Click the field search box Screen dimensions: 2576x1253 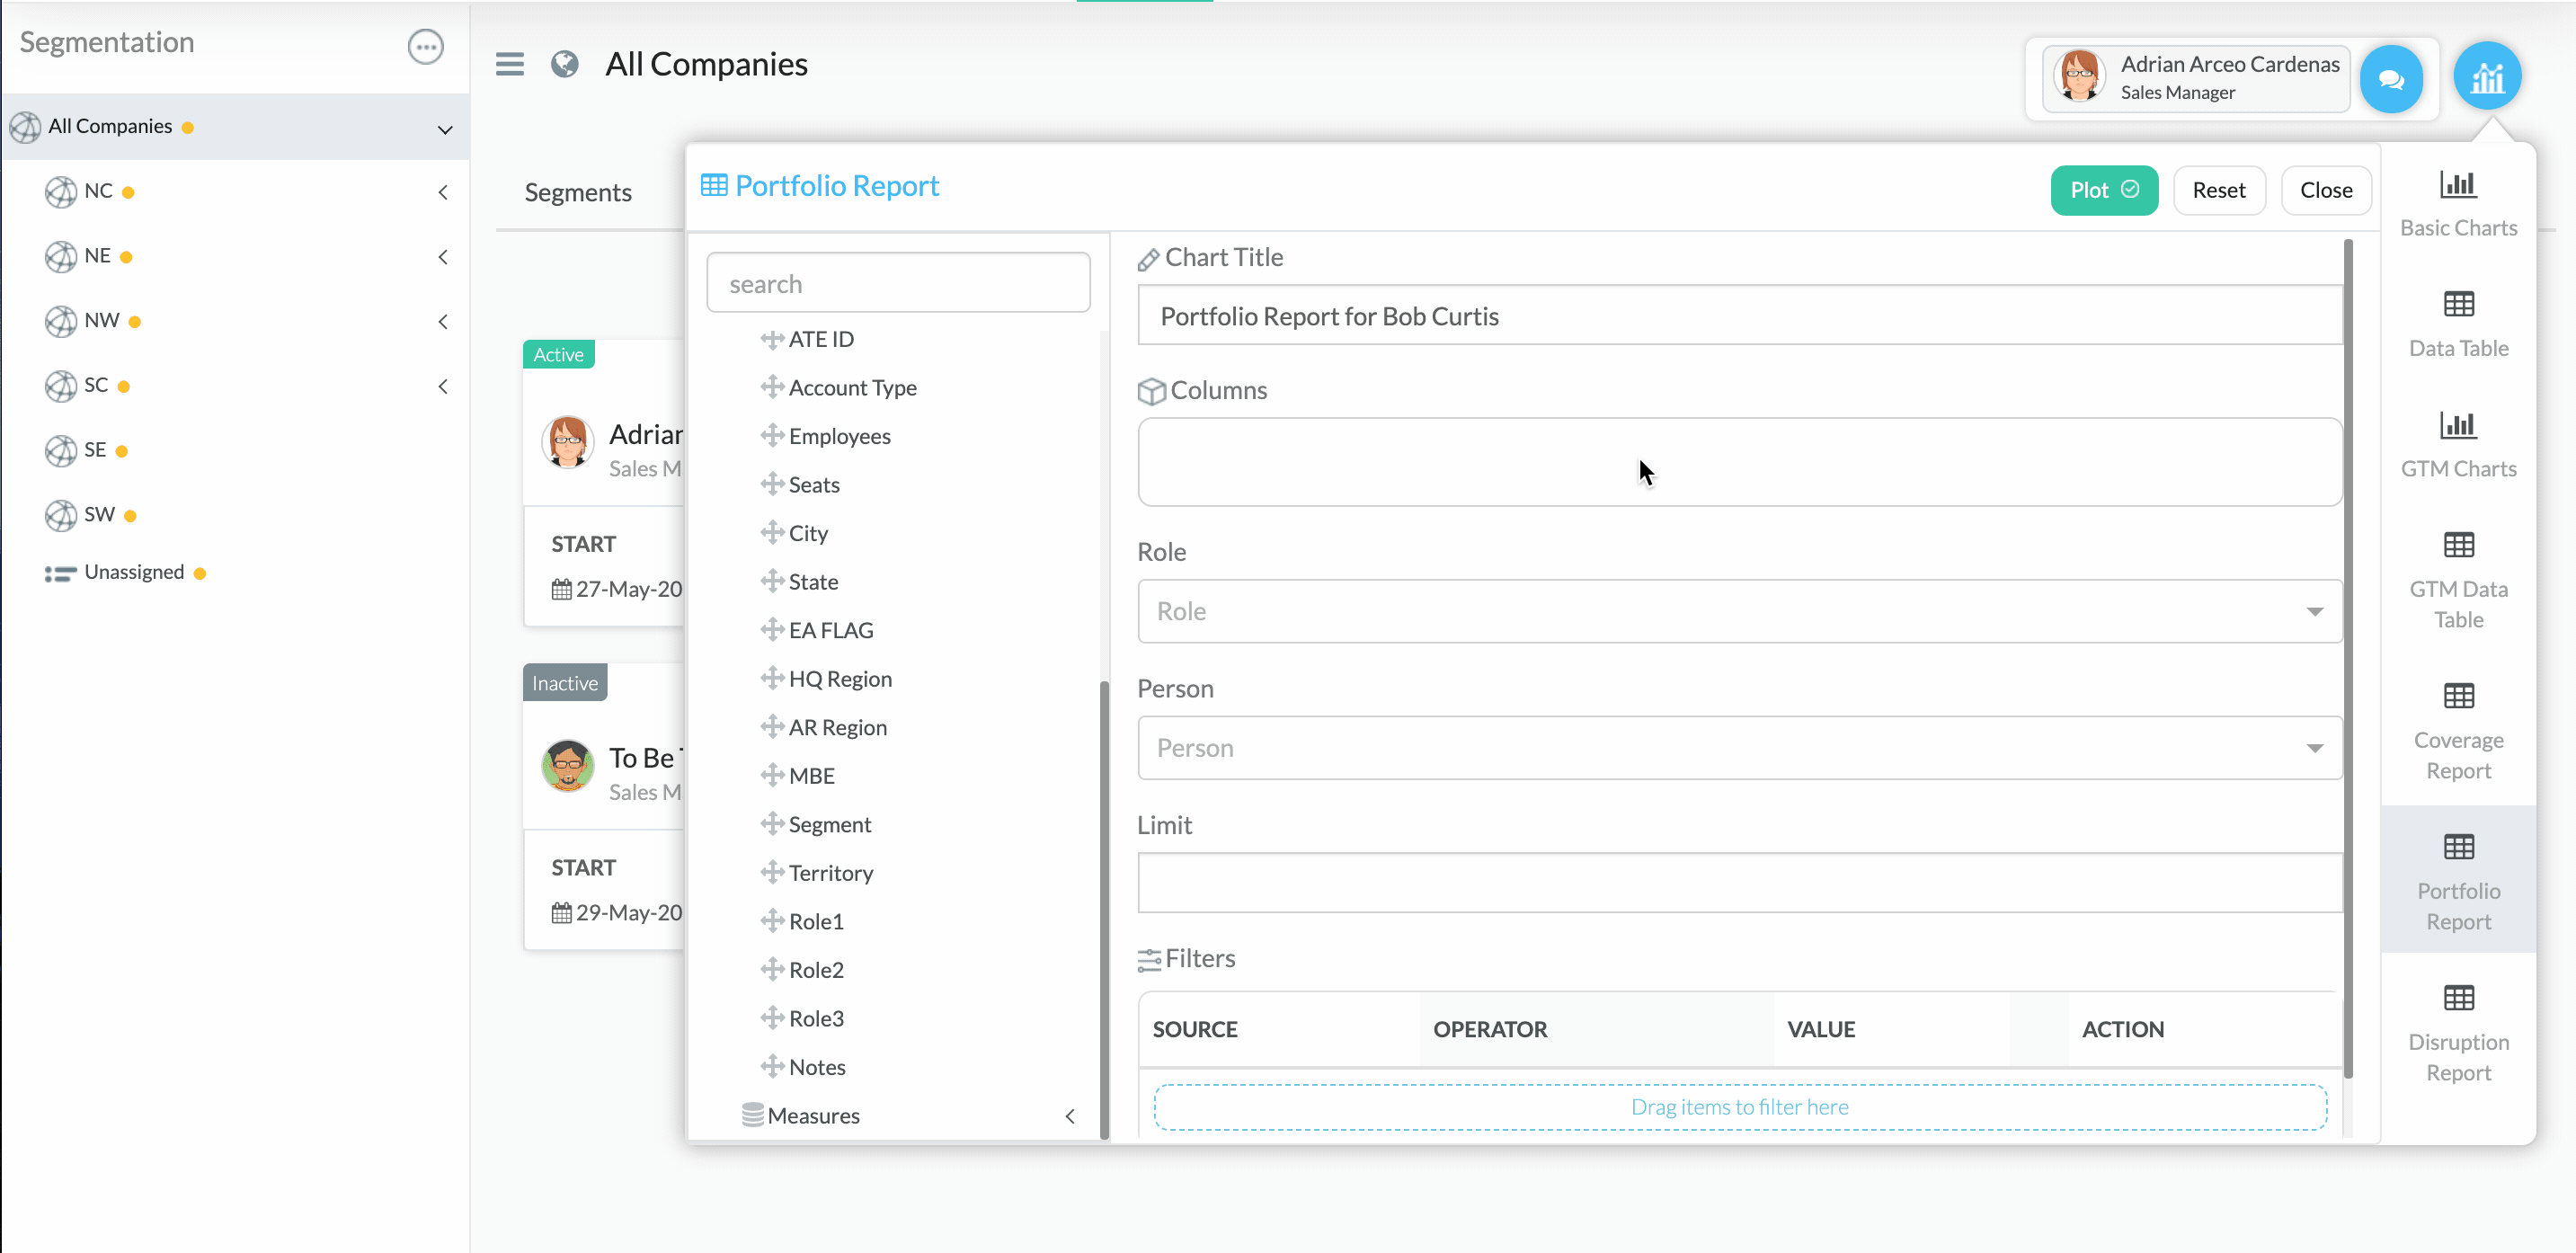coord(897,284)
